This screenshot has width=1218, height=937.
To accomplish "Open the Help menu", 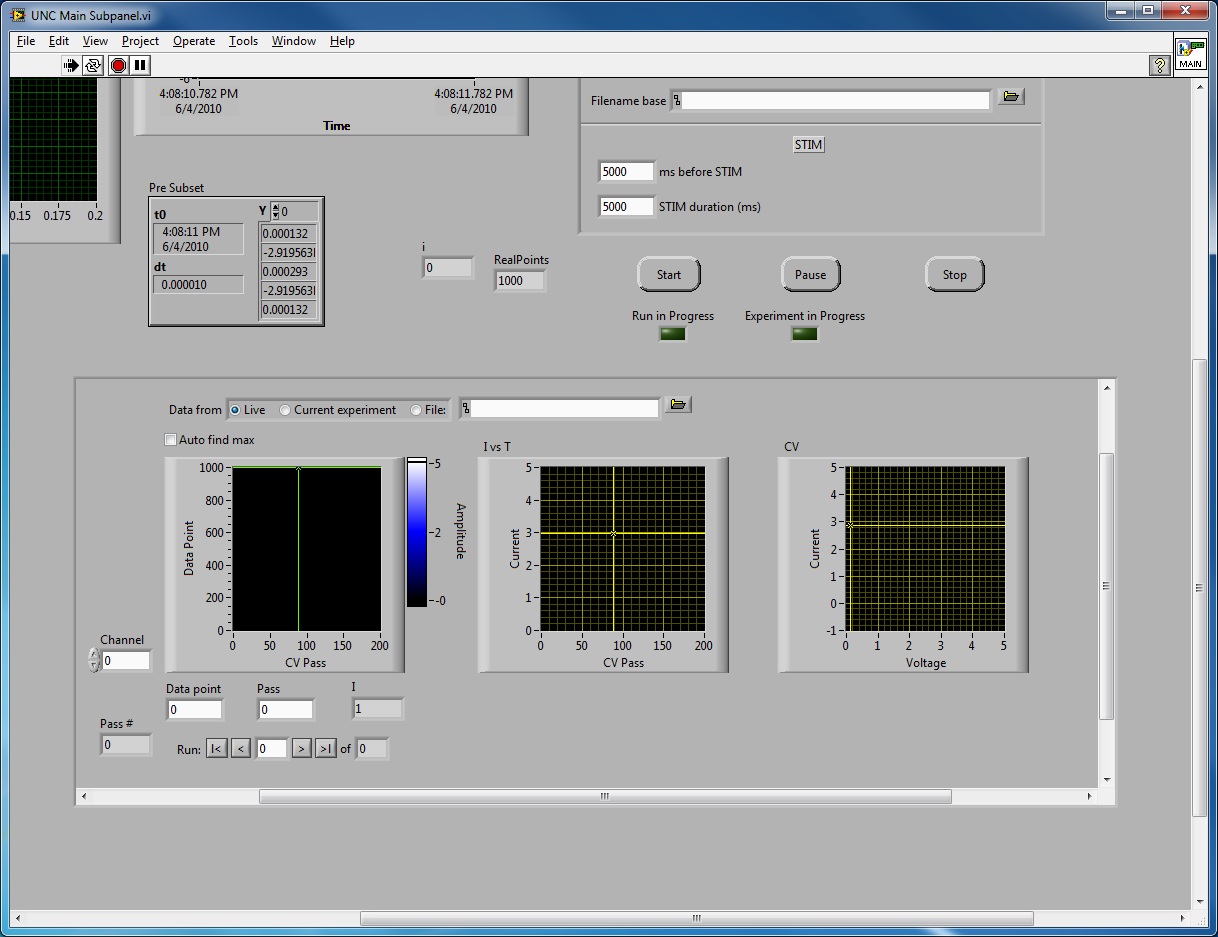I will [x=342, y=41].
